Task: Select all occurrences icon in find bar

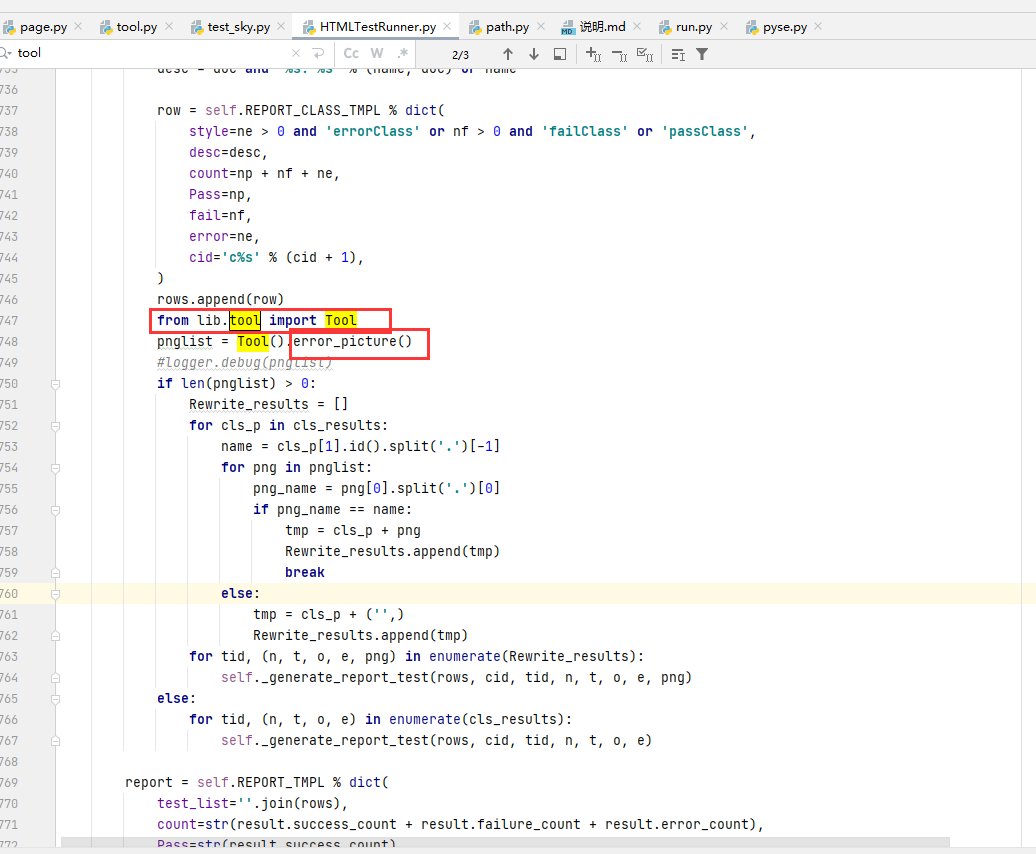Action: coord(645,54)
